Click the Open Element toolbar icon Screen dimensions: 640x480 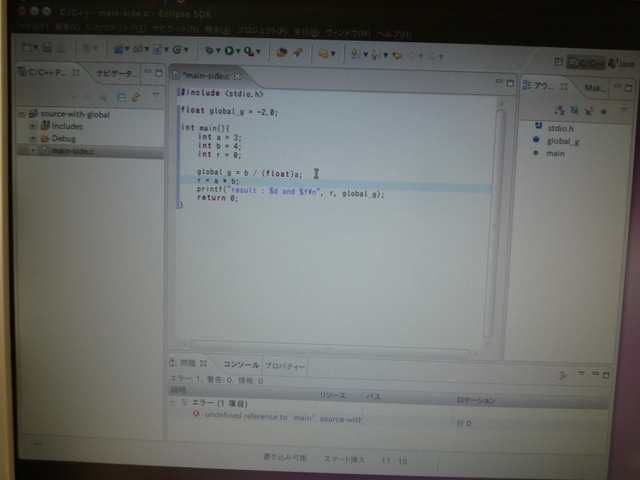pos(282,52)
